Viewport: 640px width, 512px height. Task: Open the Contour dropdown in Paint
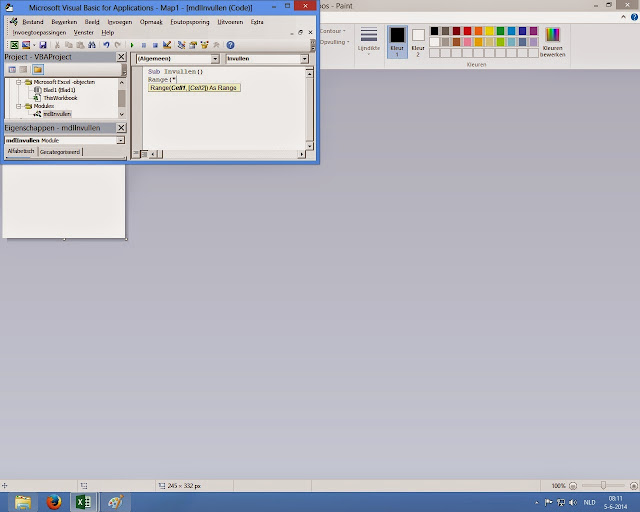tap(333, 31)
